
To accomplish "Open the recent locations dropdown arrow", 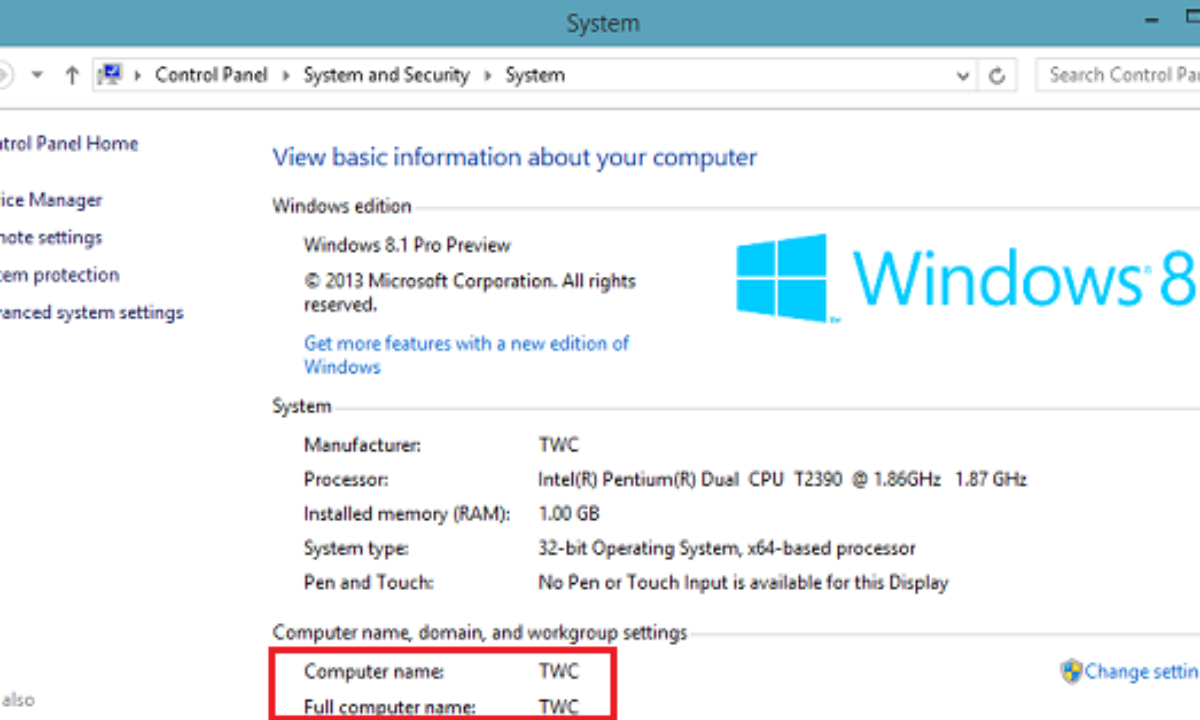I will point(38,75).
